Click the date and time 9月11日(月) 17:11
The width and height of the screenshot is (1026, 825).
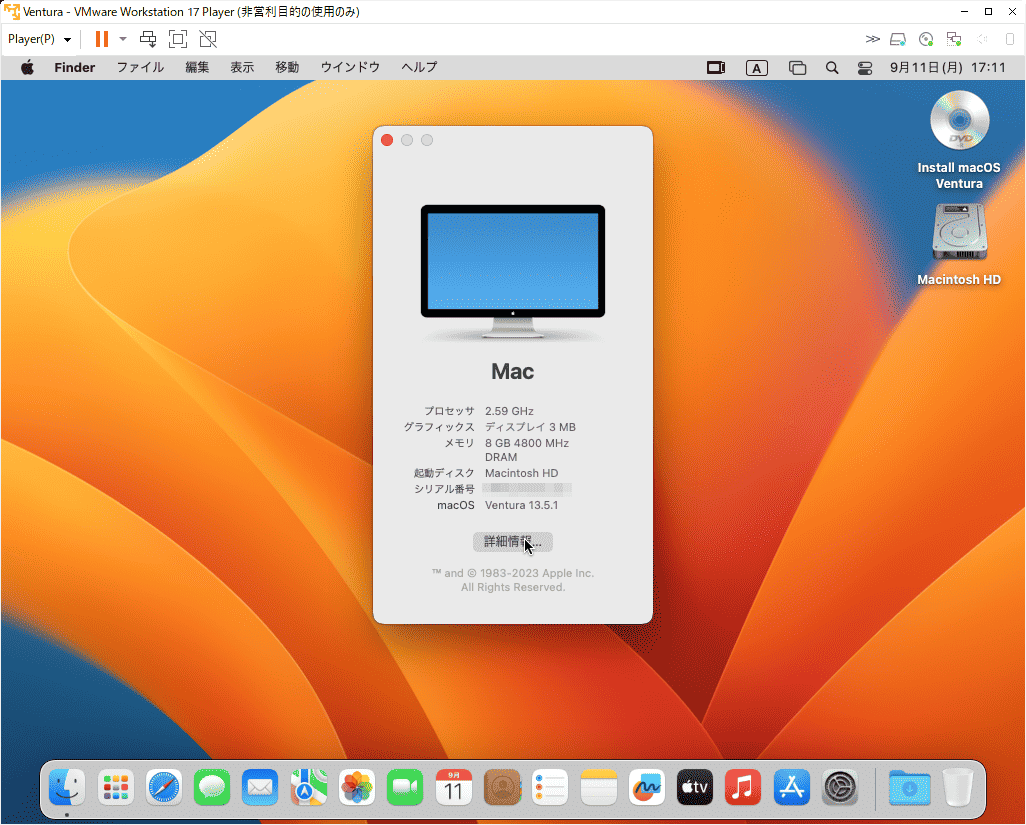tap(947, 67)
